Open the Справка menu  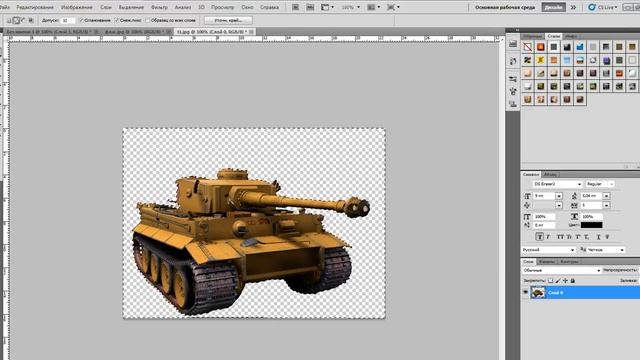click(x=269, y=7)
